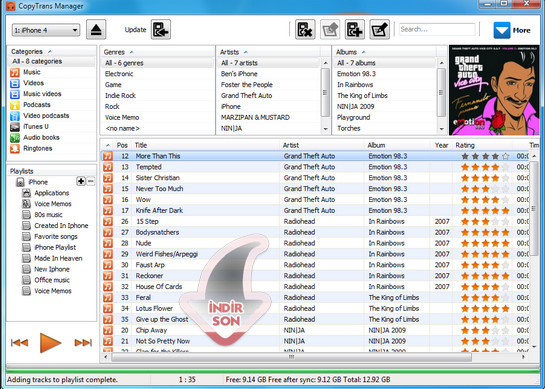Screen dimensions: 545x389
Task: Select the iPhone playlist root
Action: tap(38, 182)
